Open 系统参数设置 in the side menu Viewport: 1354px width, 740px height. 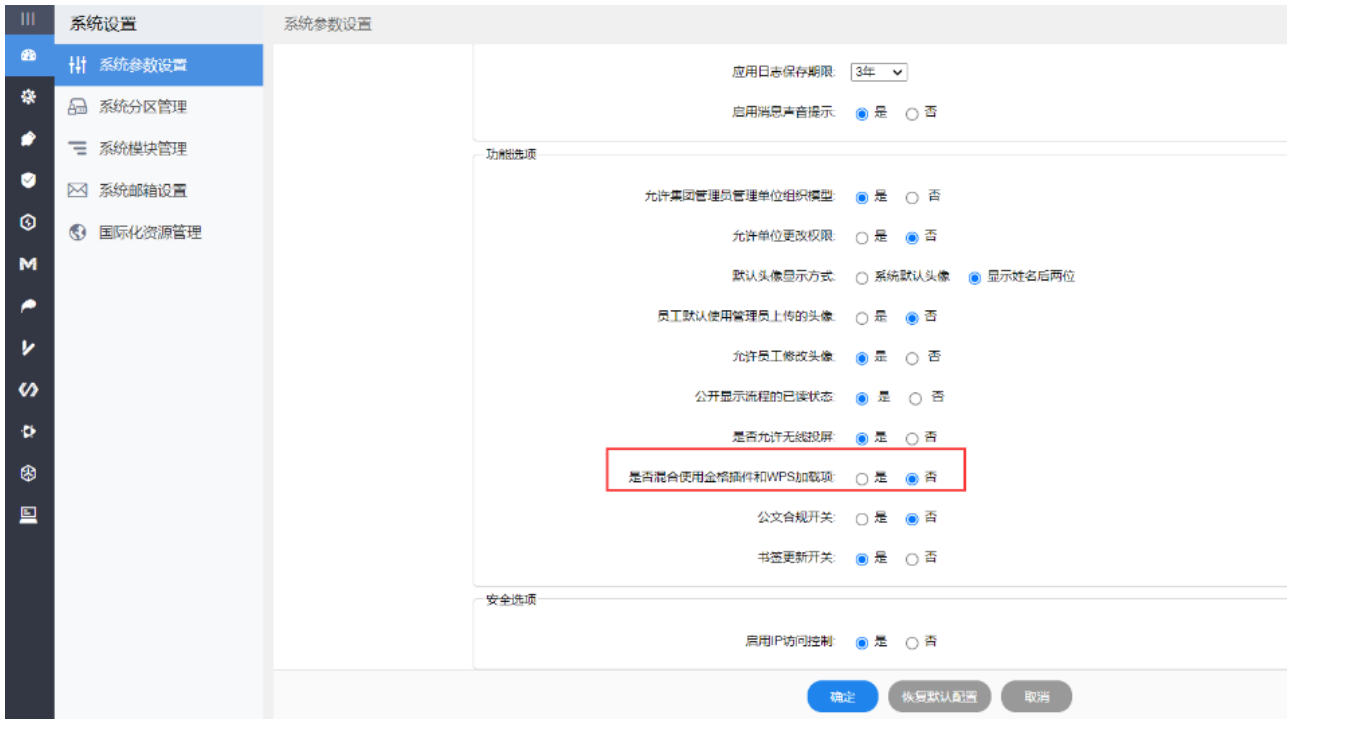click(159, 65)
